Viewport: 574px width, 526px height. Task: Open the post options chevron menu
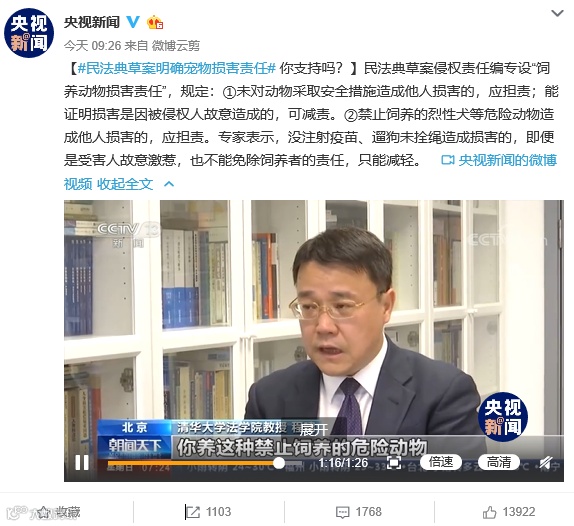557,14
